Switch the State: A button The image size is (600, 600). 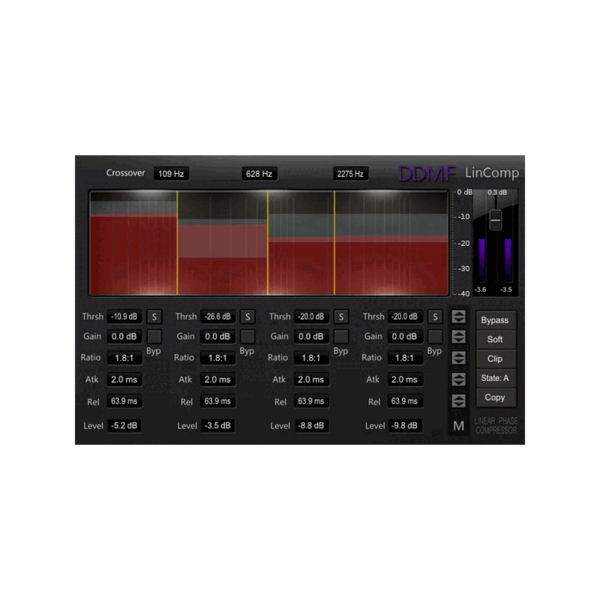pyautogui.click(x=496, y=378)
